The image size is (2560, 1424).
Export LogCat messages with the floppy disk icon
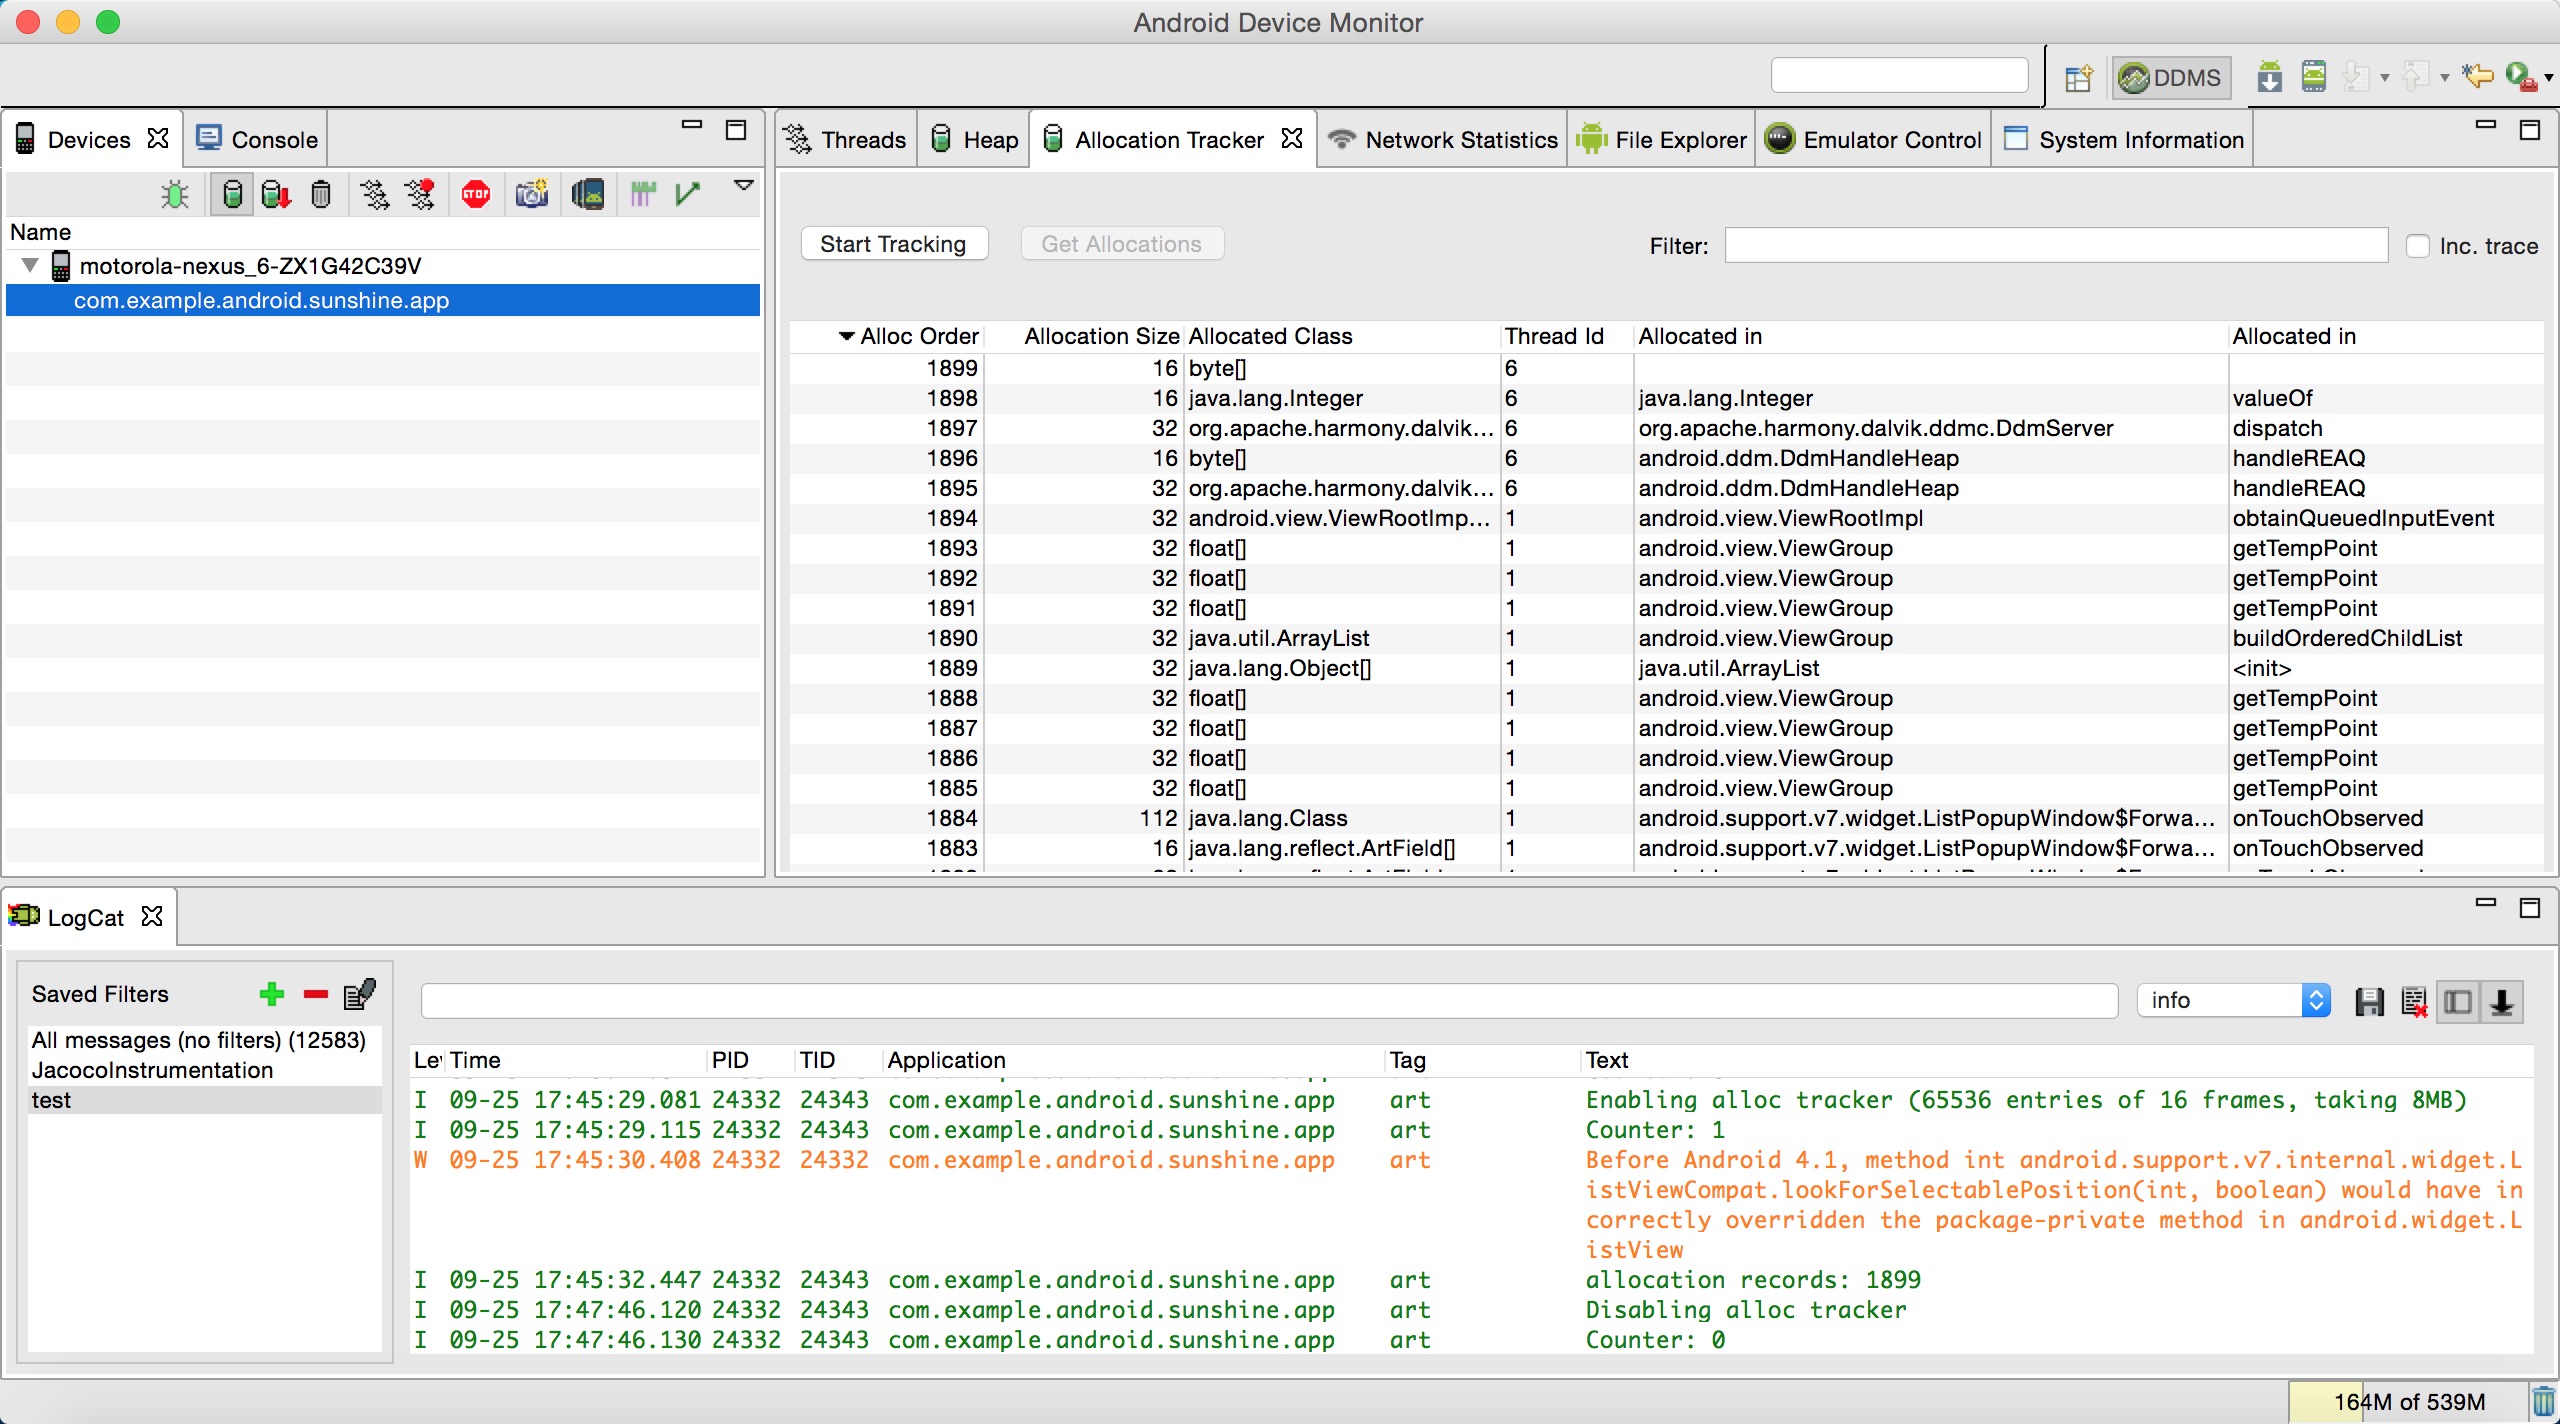(2369, 1001)
